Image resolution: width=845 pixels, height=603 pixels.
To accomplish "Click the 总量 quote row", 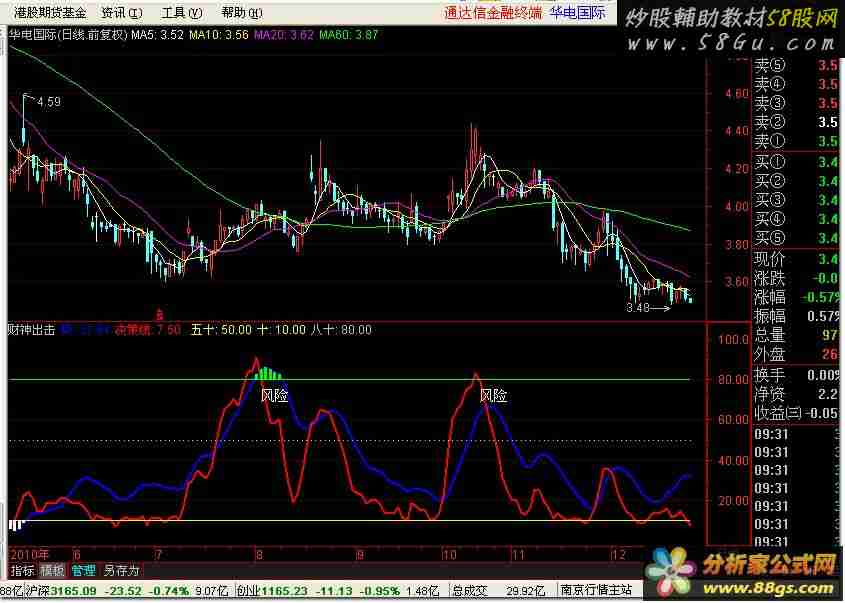I will tap(796, 335).
